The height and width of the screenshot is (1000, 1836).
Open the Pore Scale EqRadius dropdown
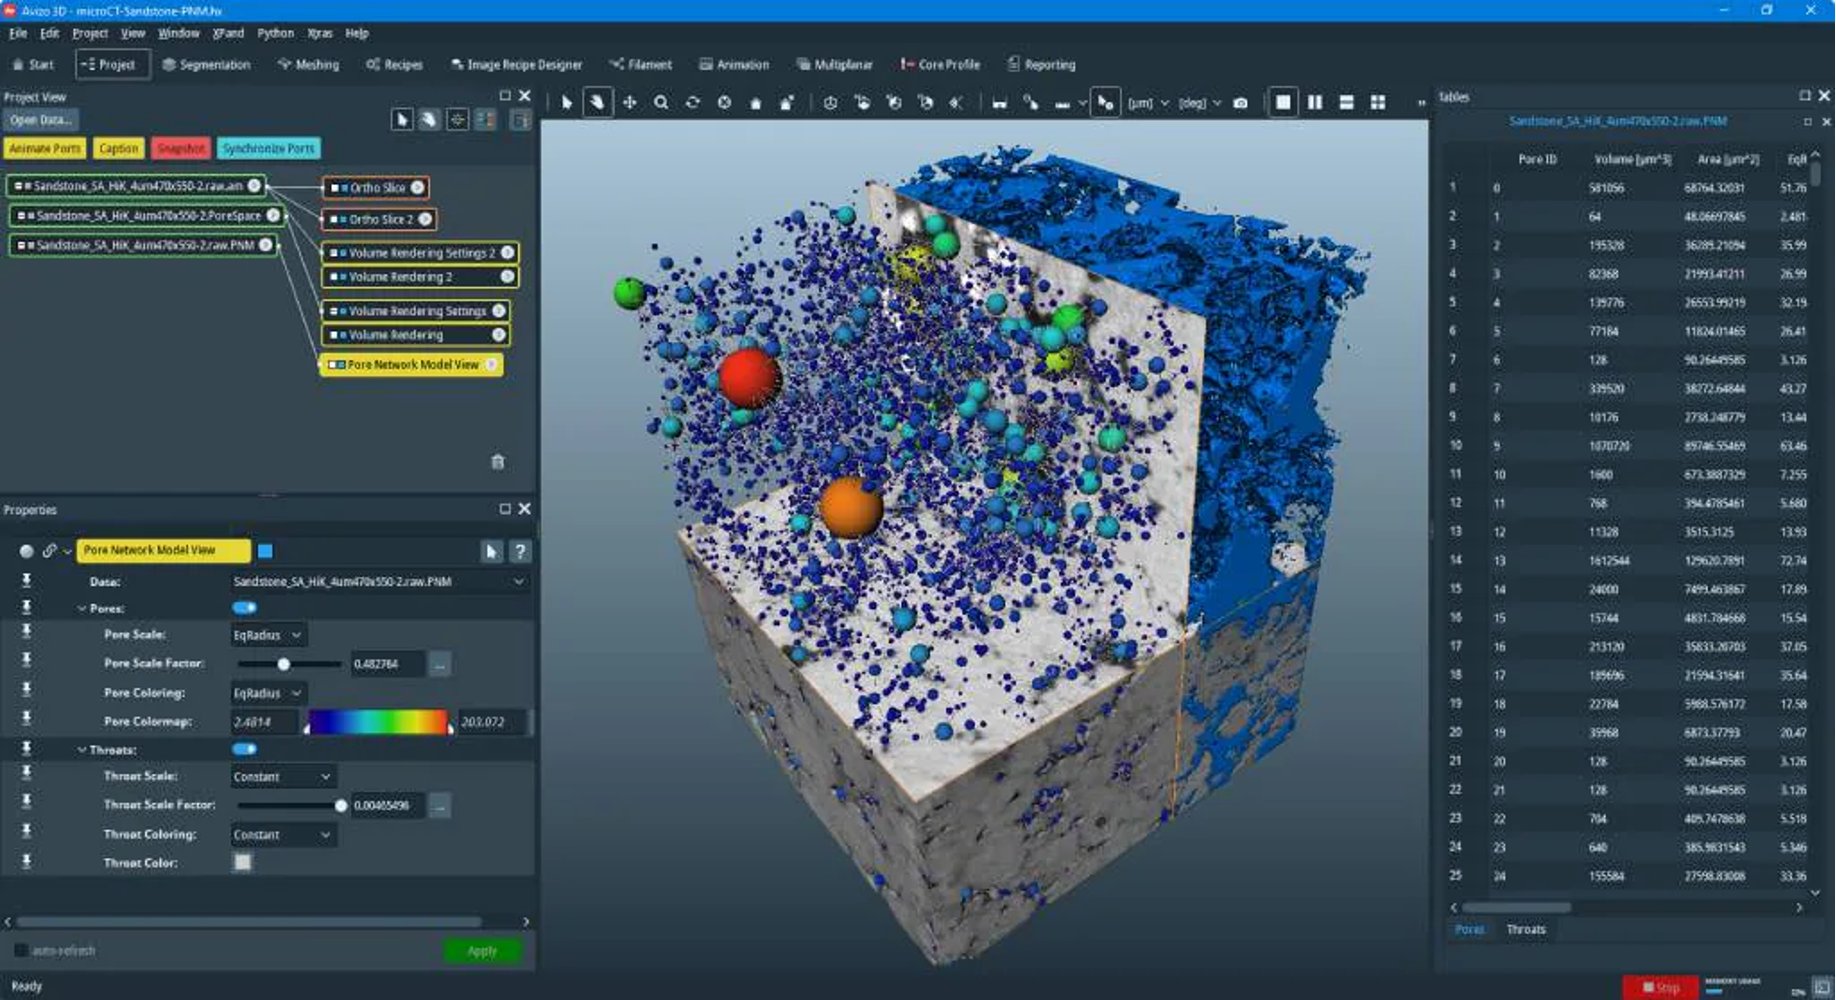point(268,635)
